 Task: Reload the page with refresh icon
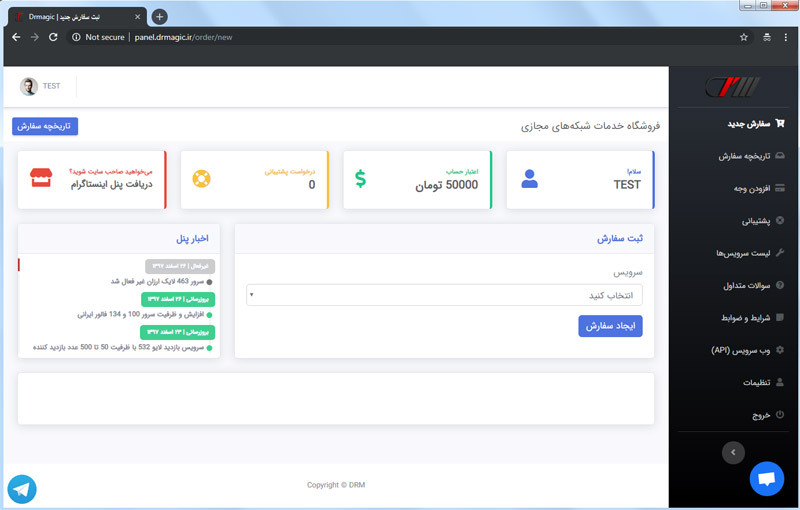click(x=53, y=37)
